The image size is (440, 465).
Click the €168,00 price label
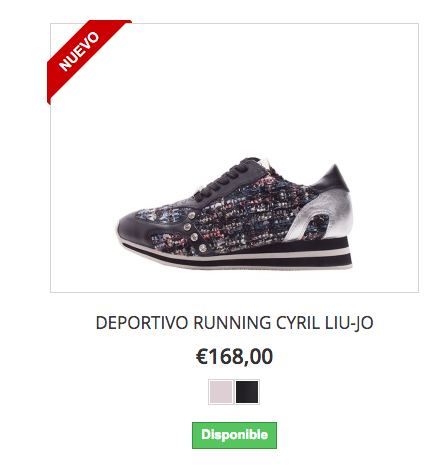click(234, 356)
